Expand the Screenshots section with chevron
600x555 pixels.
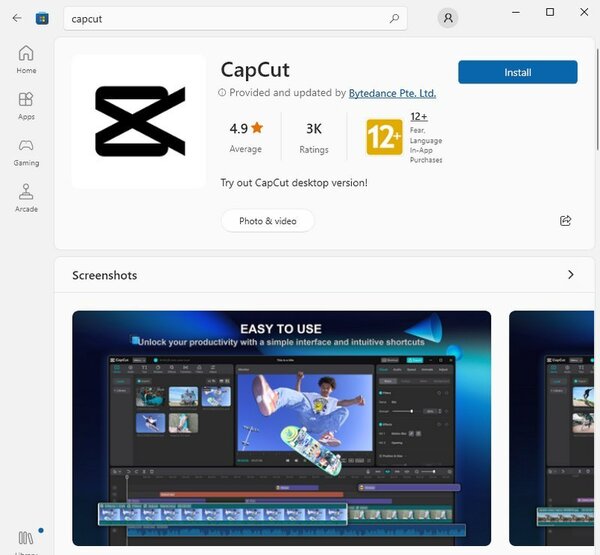[x=571, y=274]
